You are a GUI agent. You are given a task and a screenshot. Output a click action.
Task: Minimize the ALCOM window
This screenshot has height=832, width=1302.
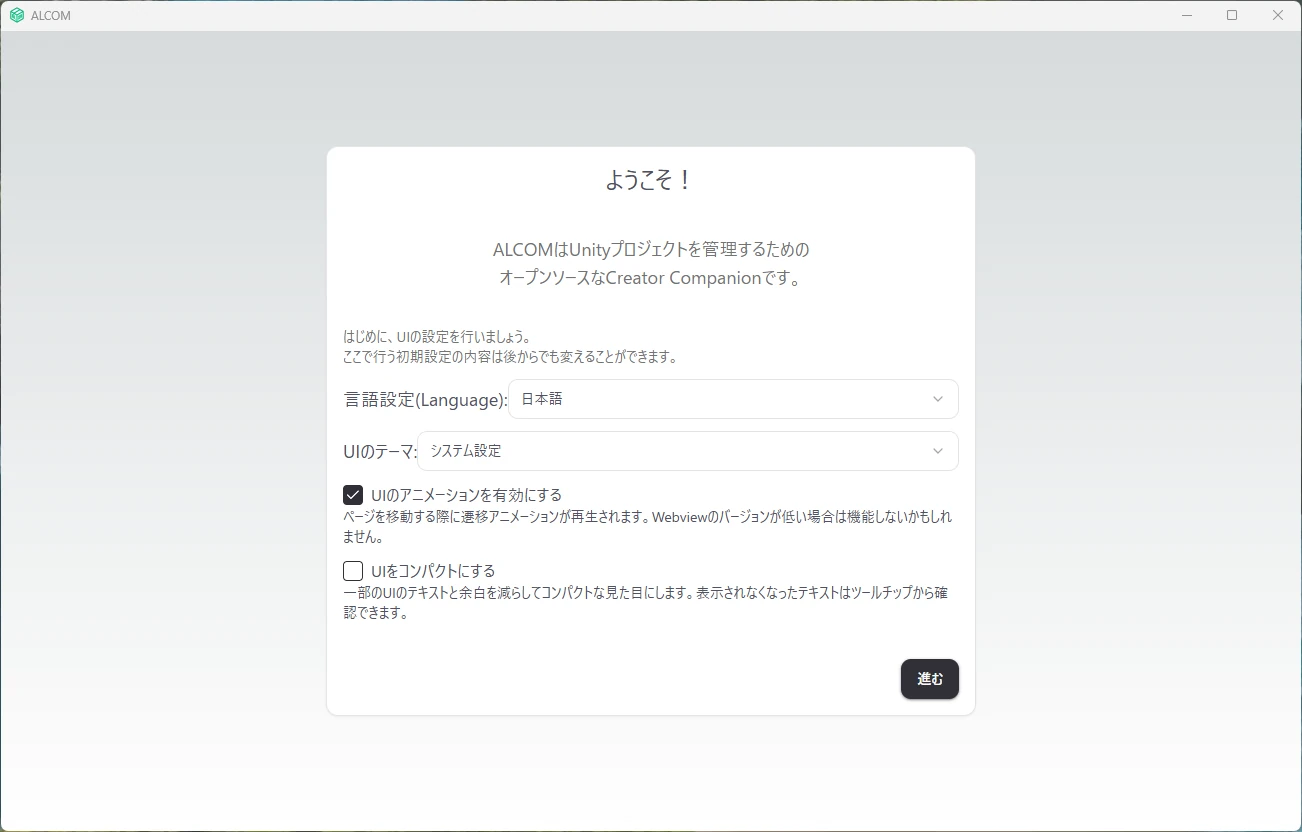1187,15
